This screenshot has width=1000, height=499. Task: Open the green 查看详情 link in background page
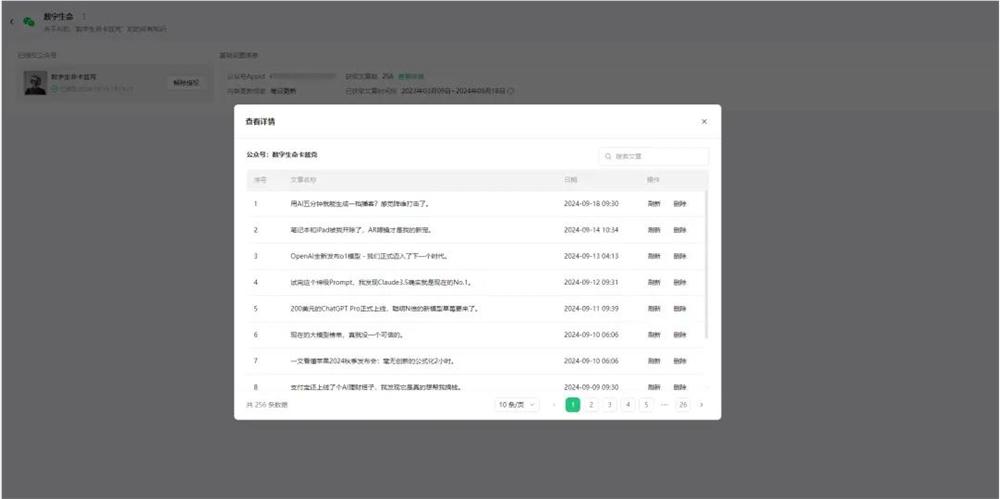tap(411, 76)
